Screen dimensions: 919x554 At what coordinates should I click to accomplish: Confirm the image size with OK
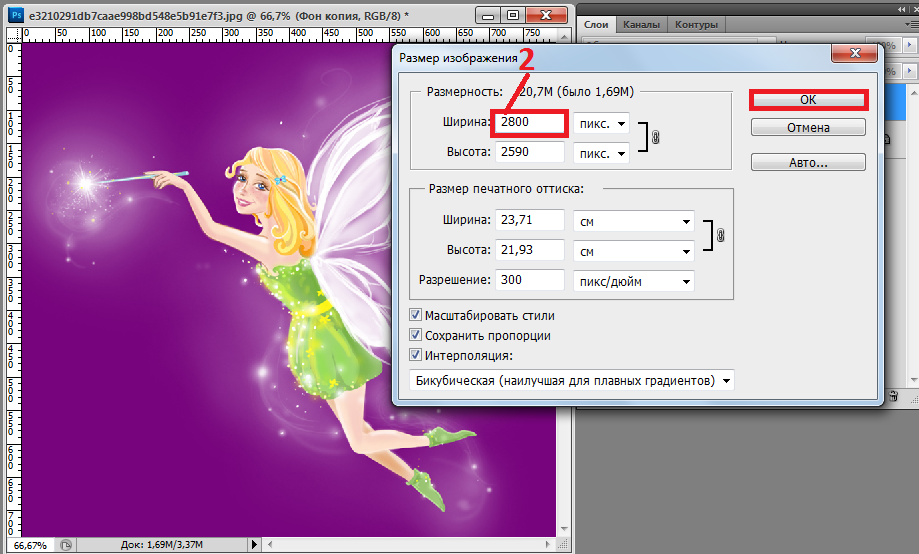coord(808,100)
